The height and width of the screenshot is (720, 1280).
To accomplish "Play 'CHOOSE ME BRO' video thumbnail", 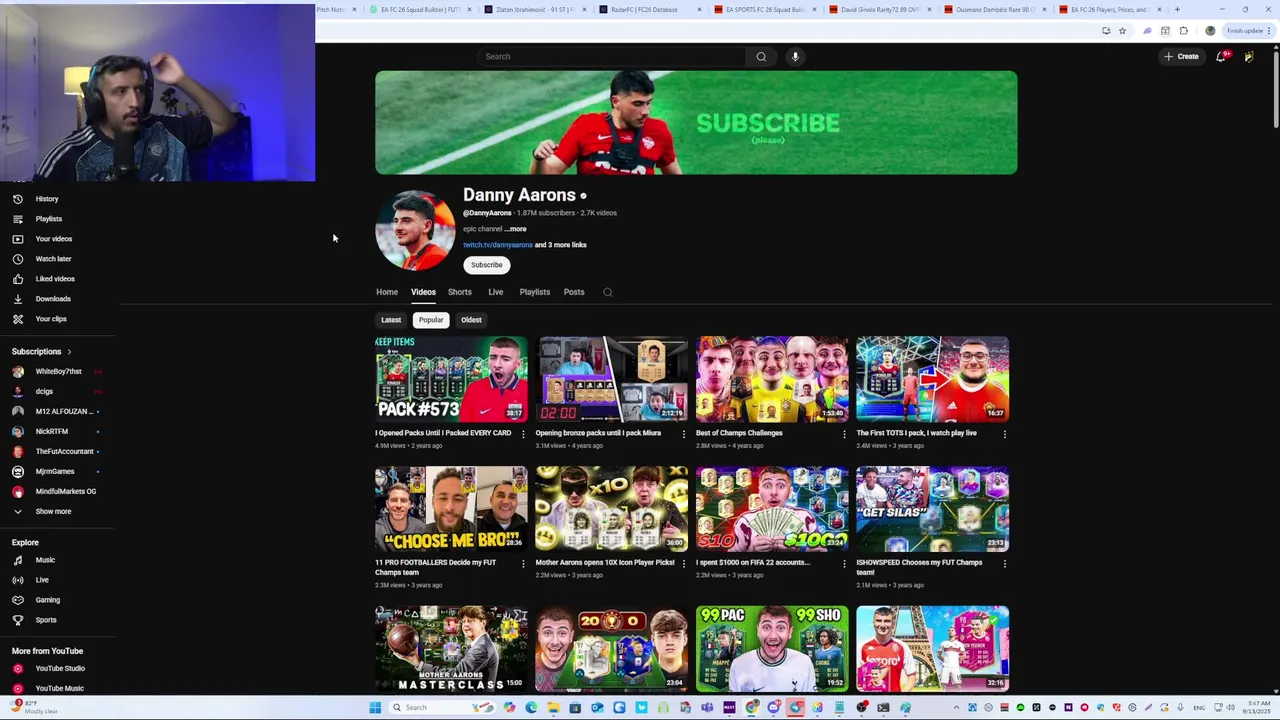I will click(451, 509).
